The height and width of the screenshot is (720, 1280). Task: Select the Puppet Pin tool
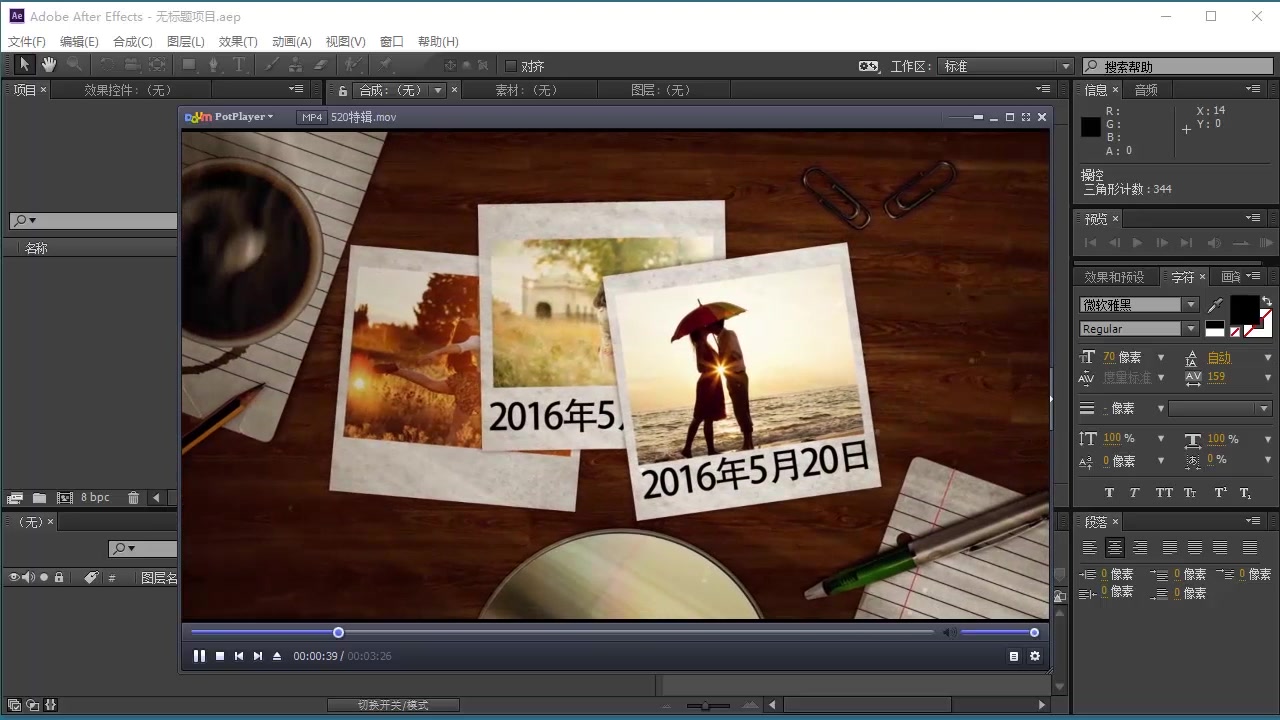[385, 65]
